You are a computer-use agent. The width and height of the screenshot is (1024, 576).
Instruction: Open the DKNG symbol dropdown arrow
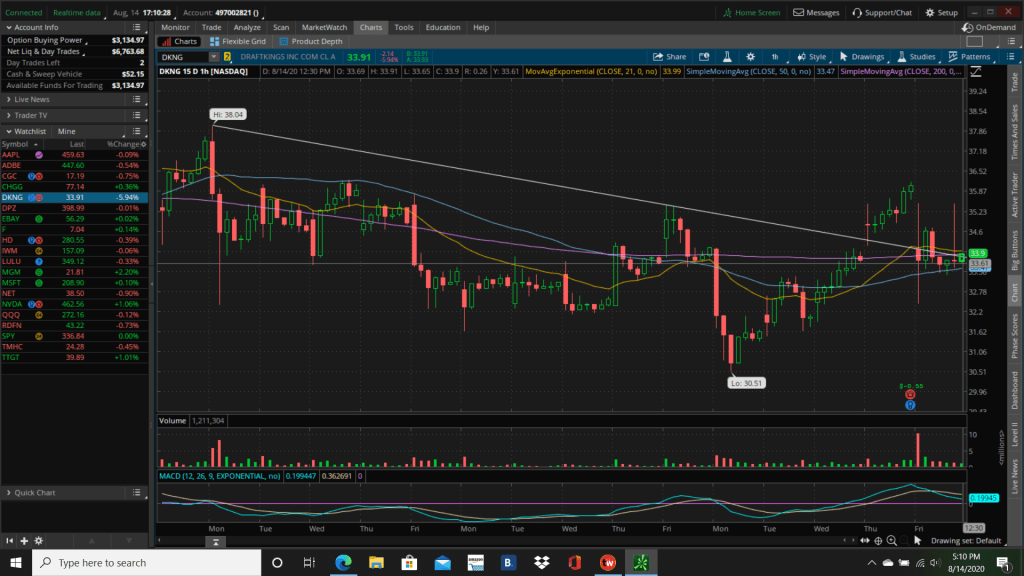pos(214,57)
